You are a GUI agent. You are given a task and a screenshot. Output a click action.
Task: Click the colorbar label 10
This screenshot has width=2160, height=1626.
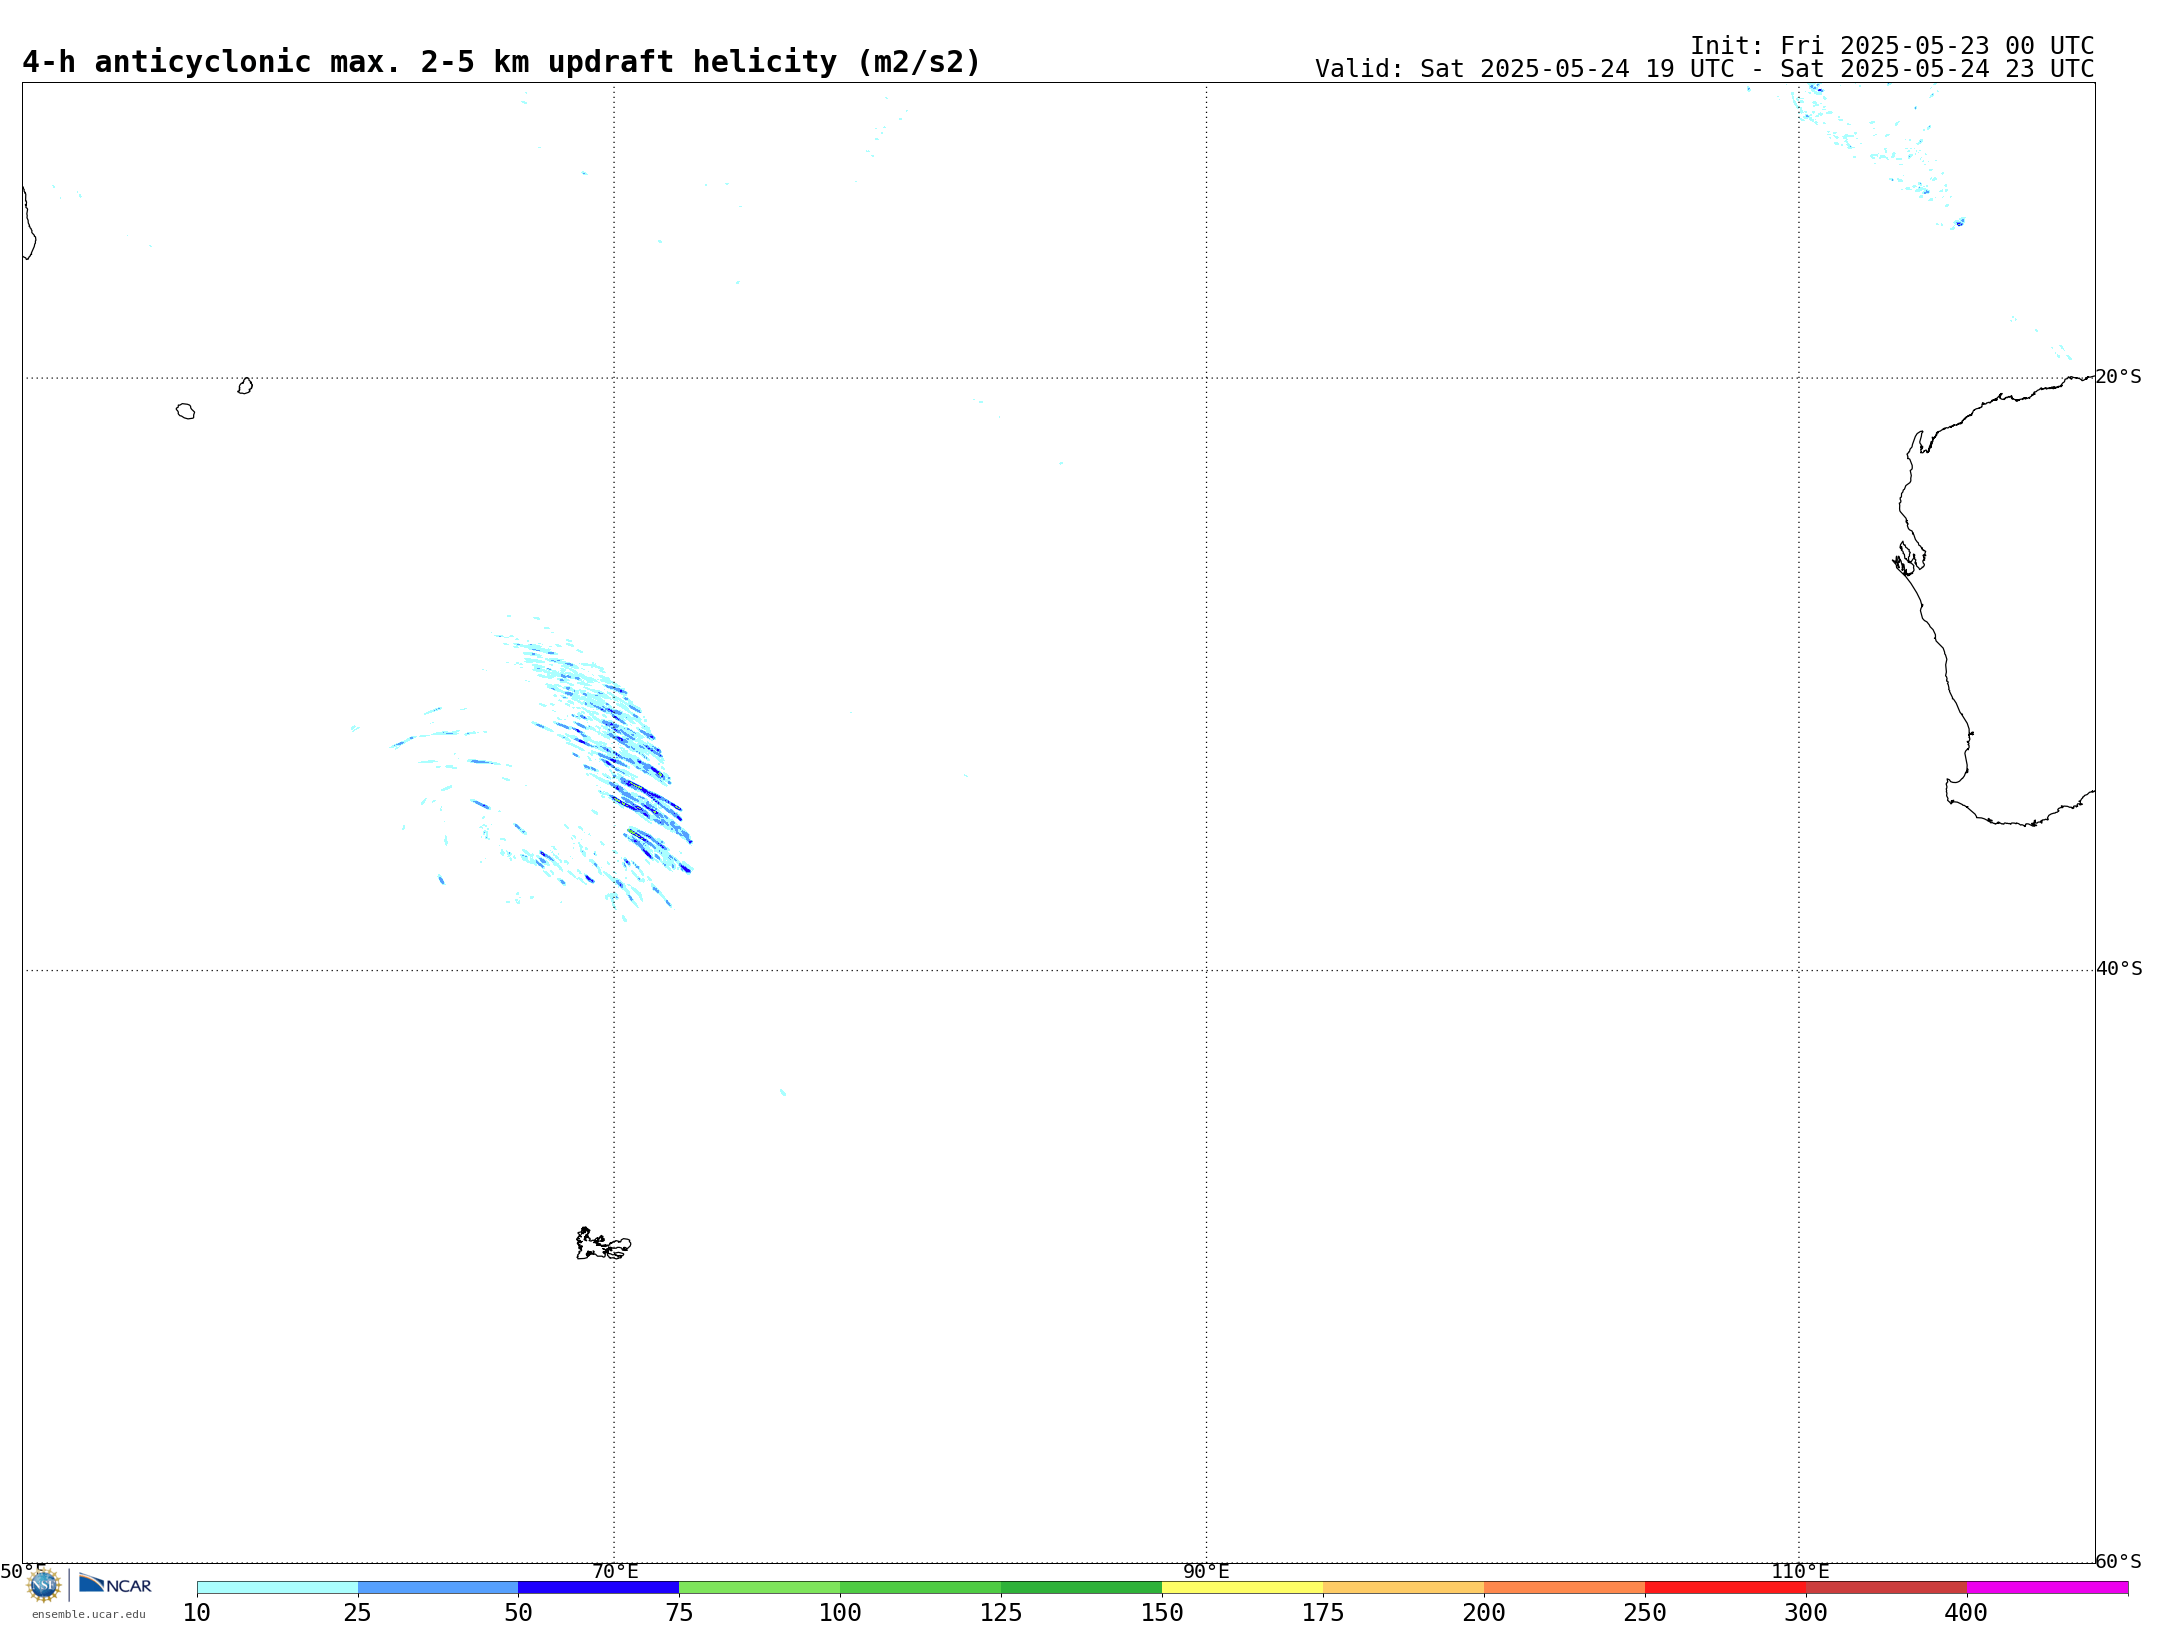[197, 1612]
